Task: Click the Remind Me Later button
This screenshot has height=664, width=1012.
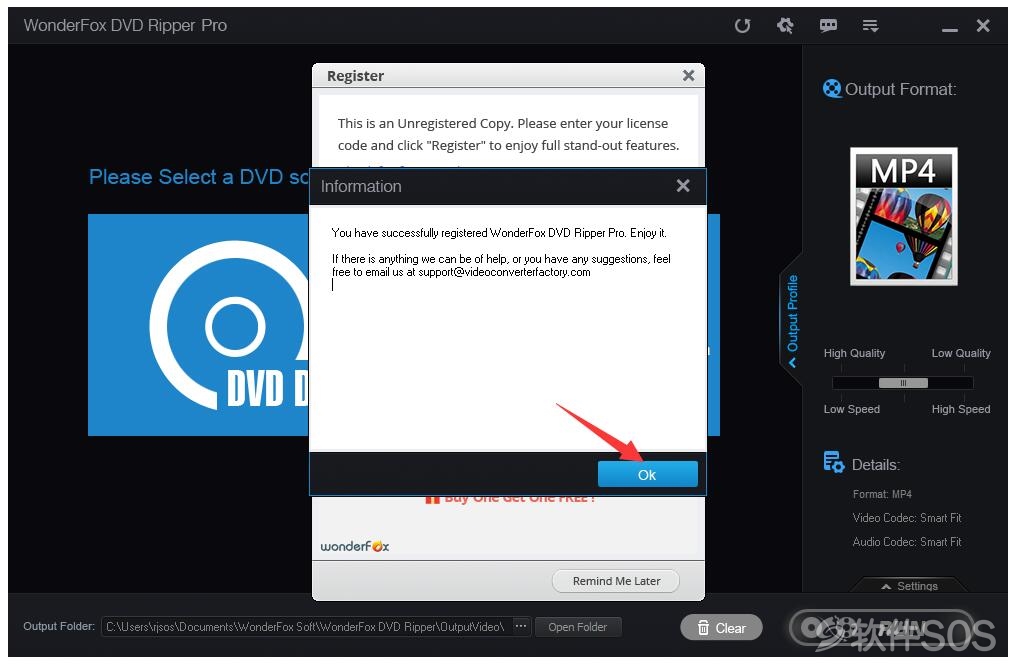Action: 616,581
